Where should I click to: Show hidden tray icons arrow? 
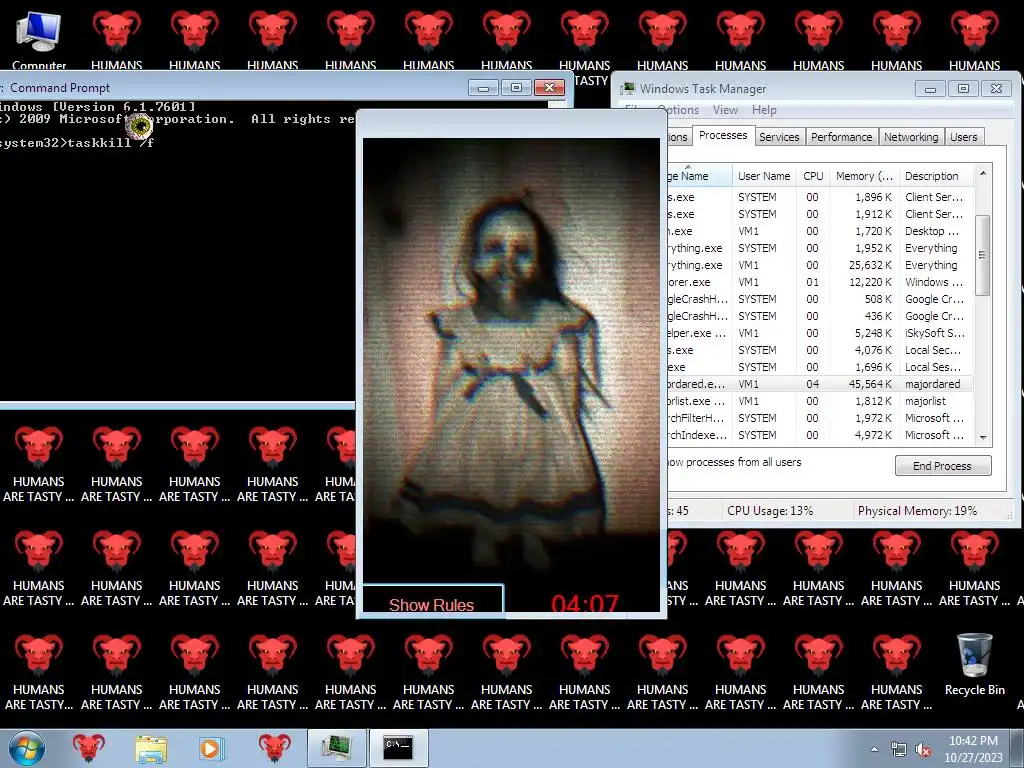874,749
